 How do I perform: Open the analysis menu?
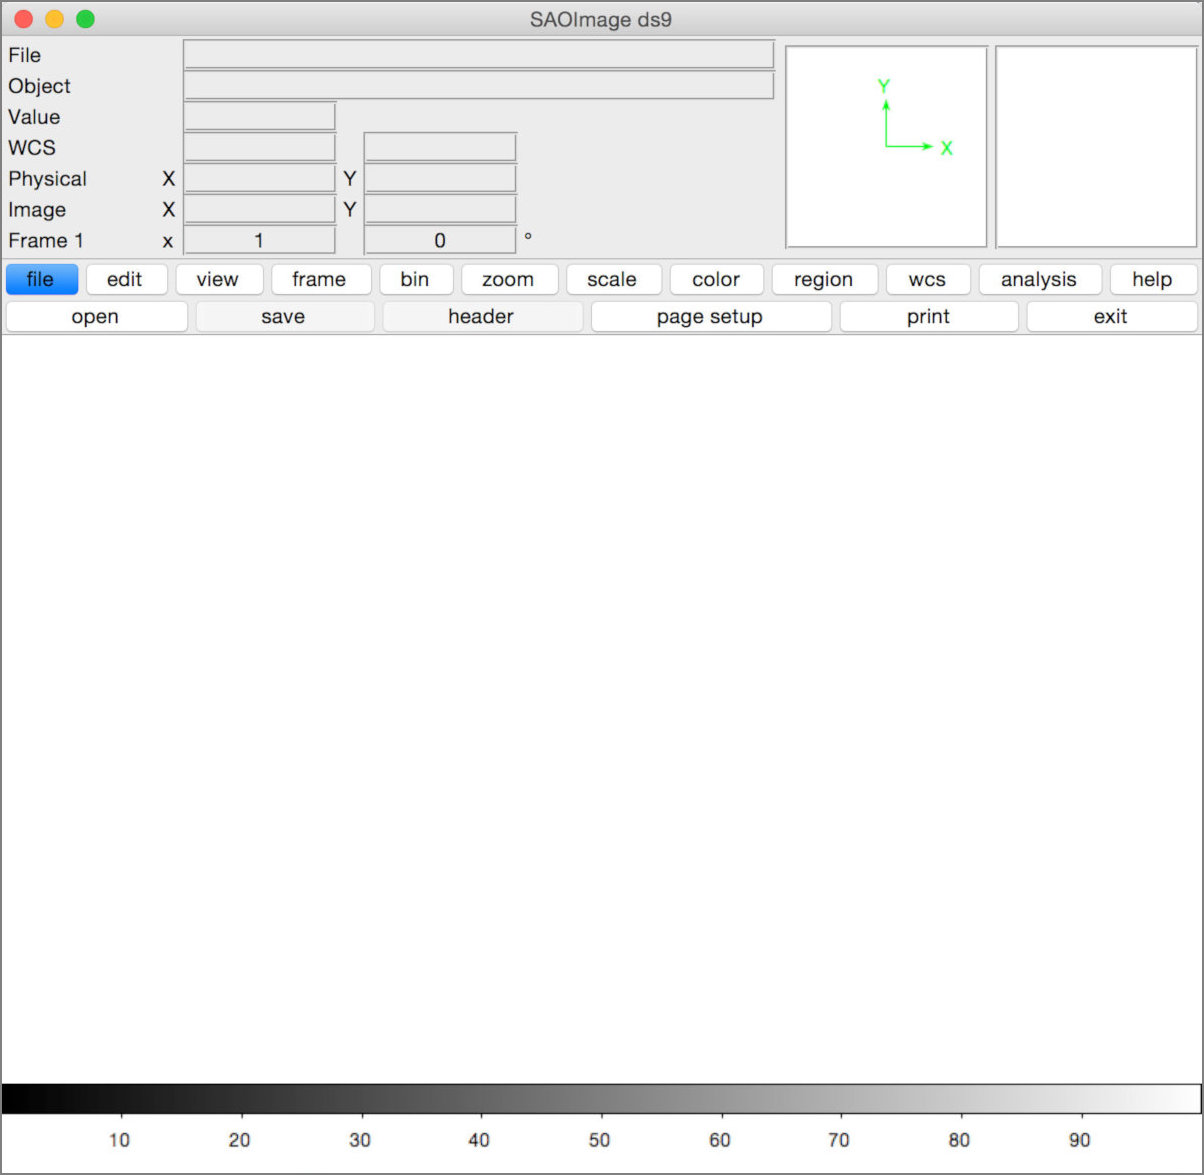(1040, 279)
